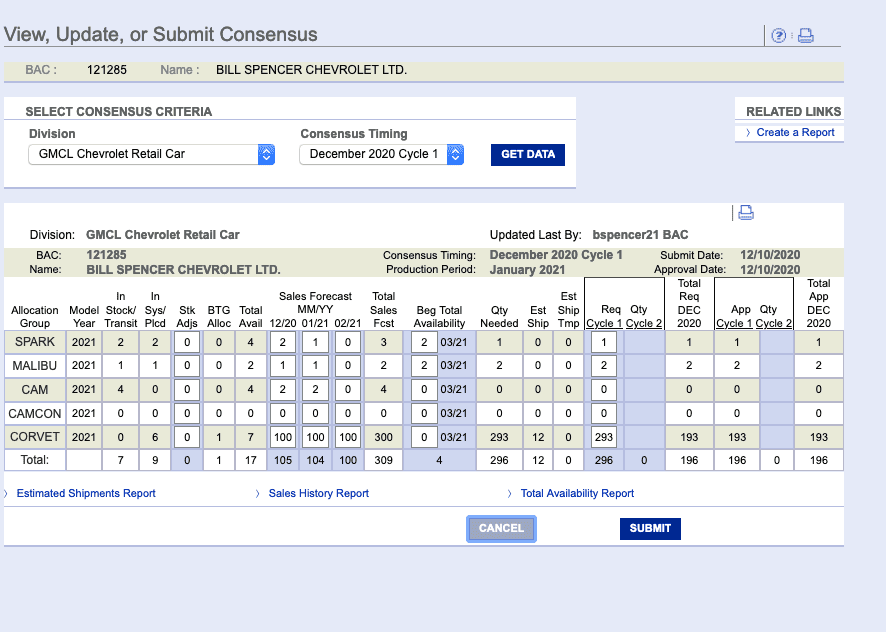886x632 pixels.
Task: Click the App Cycle 1 column header
Action: point(735,317)
